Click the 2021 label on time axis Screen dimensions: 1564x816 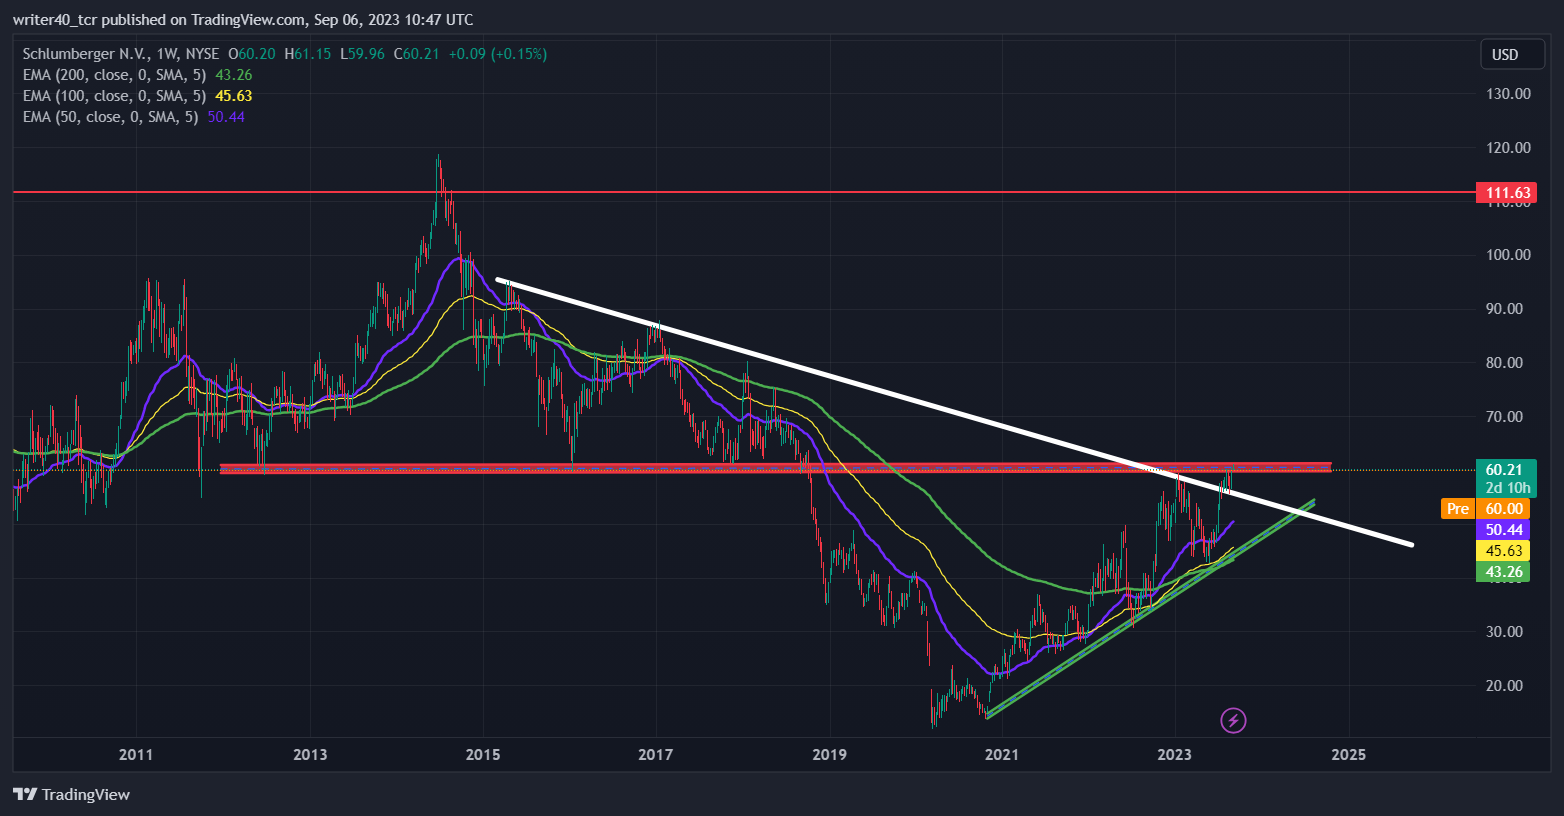coord(1002,754)
